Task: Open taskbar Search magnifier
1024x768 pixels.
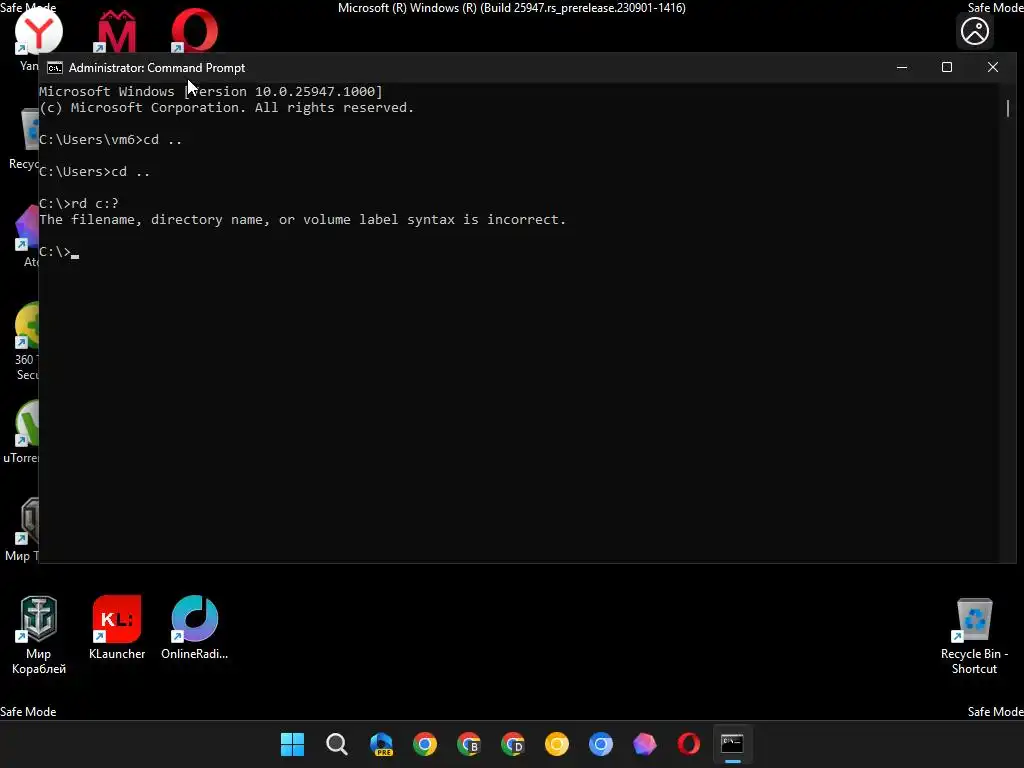Action: [336, 744]
